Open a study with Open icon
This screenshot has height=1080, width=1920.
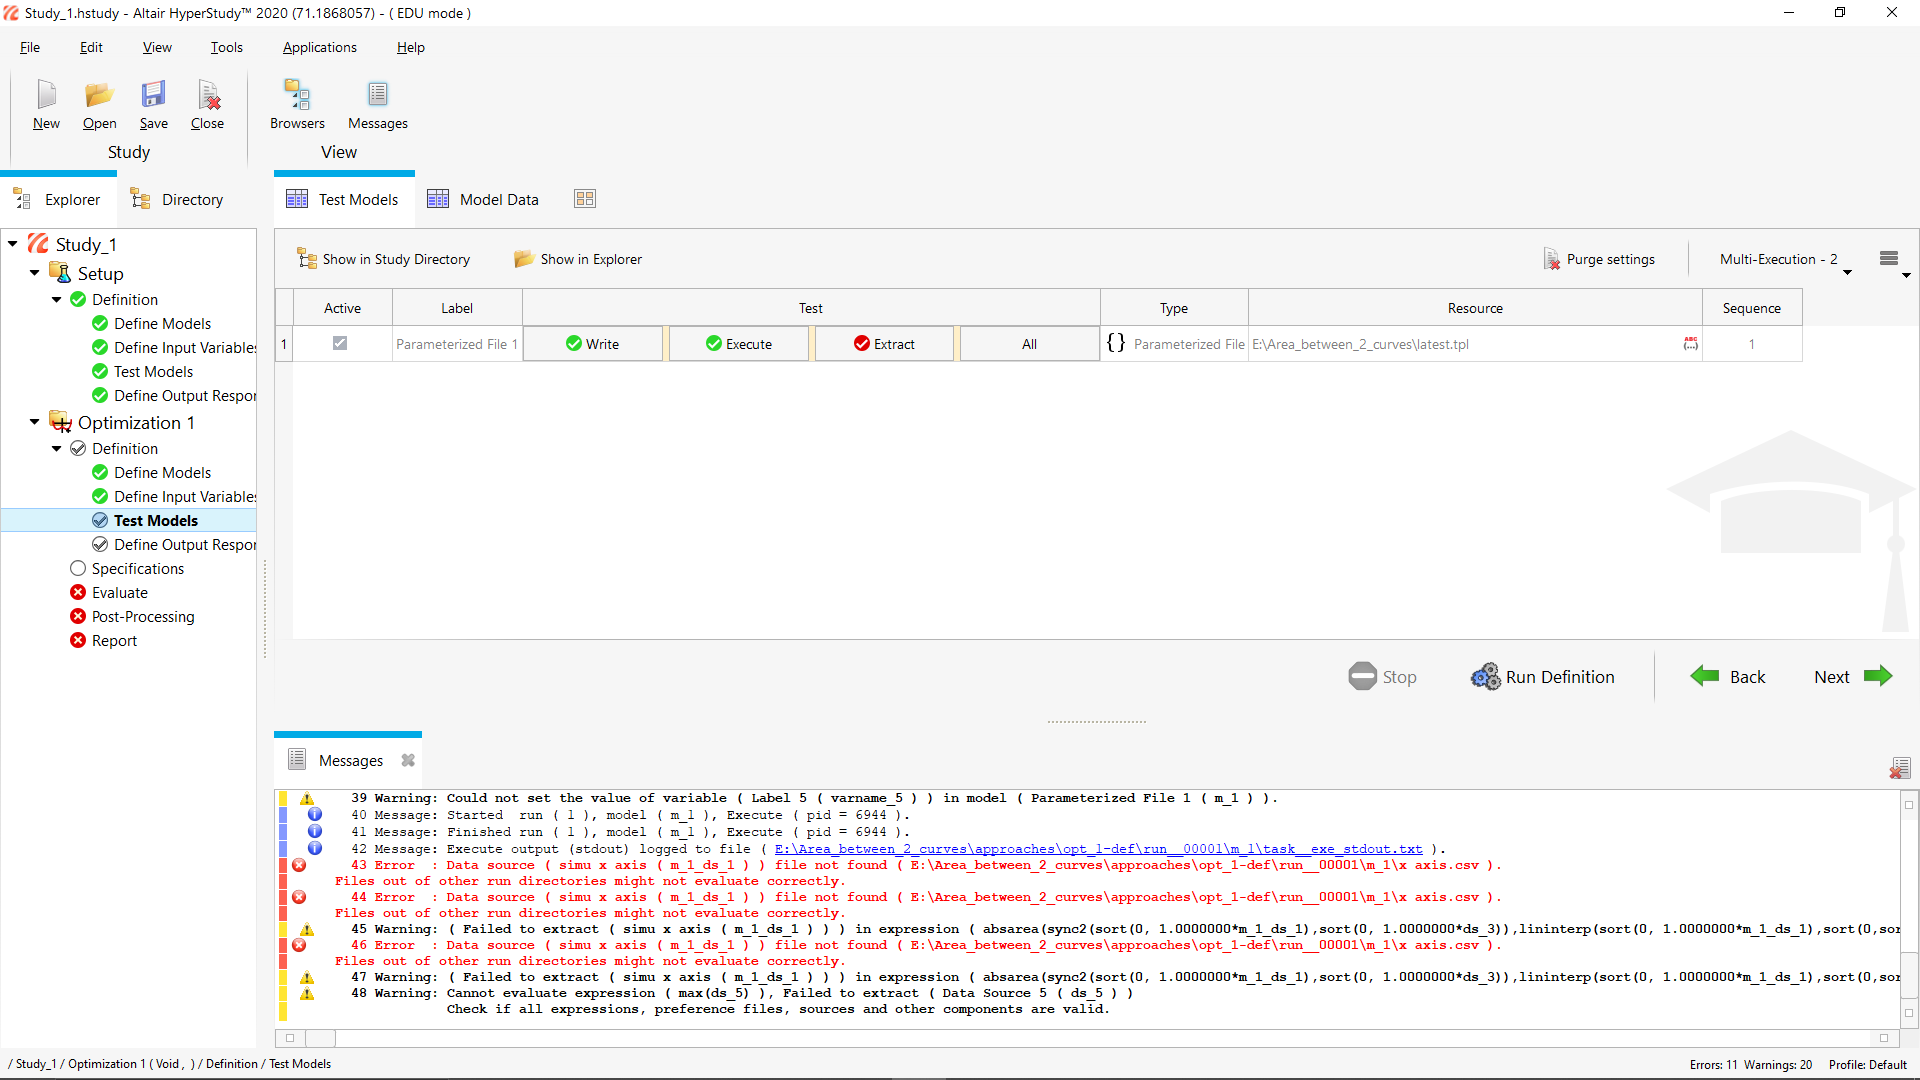click(x=99, y=95)
